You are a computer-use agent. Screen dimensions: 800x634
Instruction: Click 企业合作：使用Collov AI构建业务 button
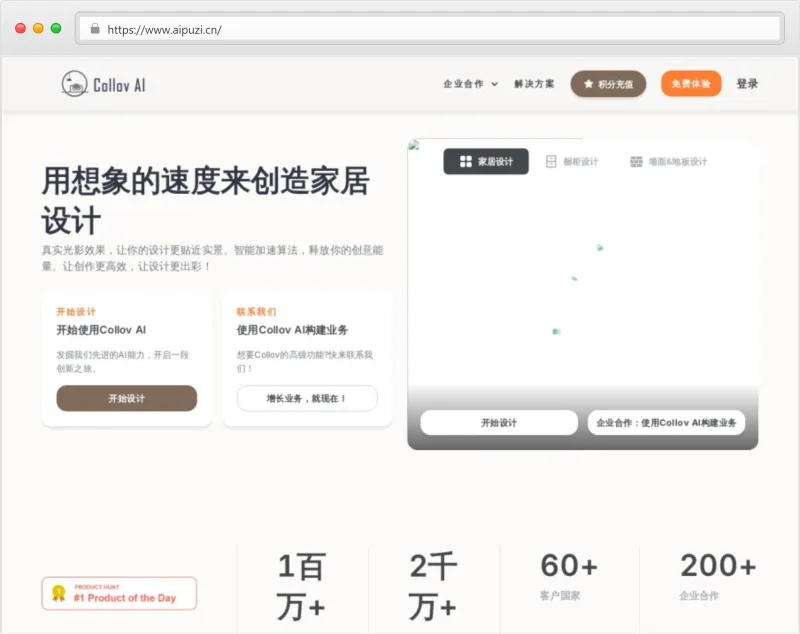coord(666,423)
